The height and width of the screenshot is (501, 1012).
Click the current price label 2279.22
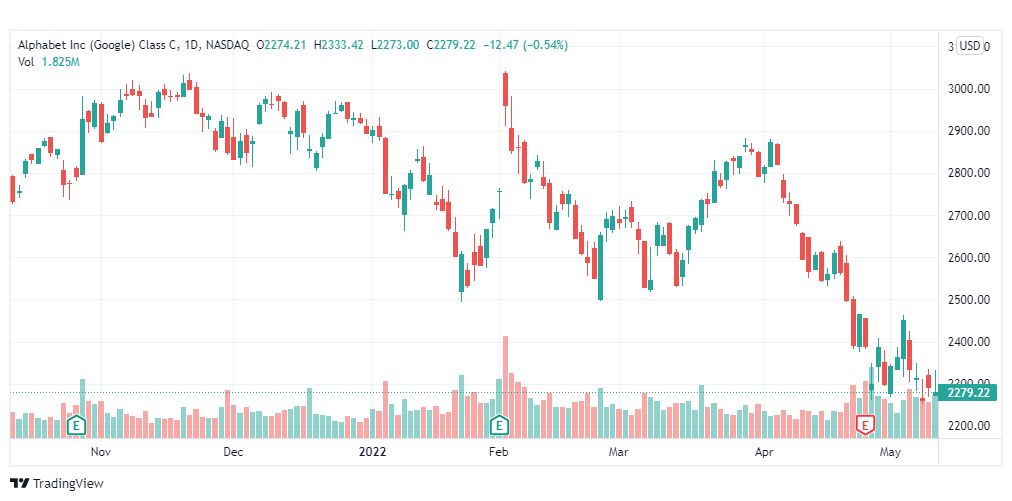[x=969, y=392]
